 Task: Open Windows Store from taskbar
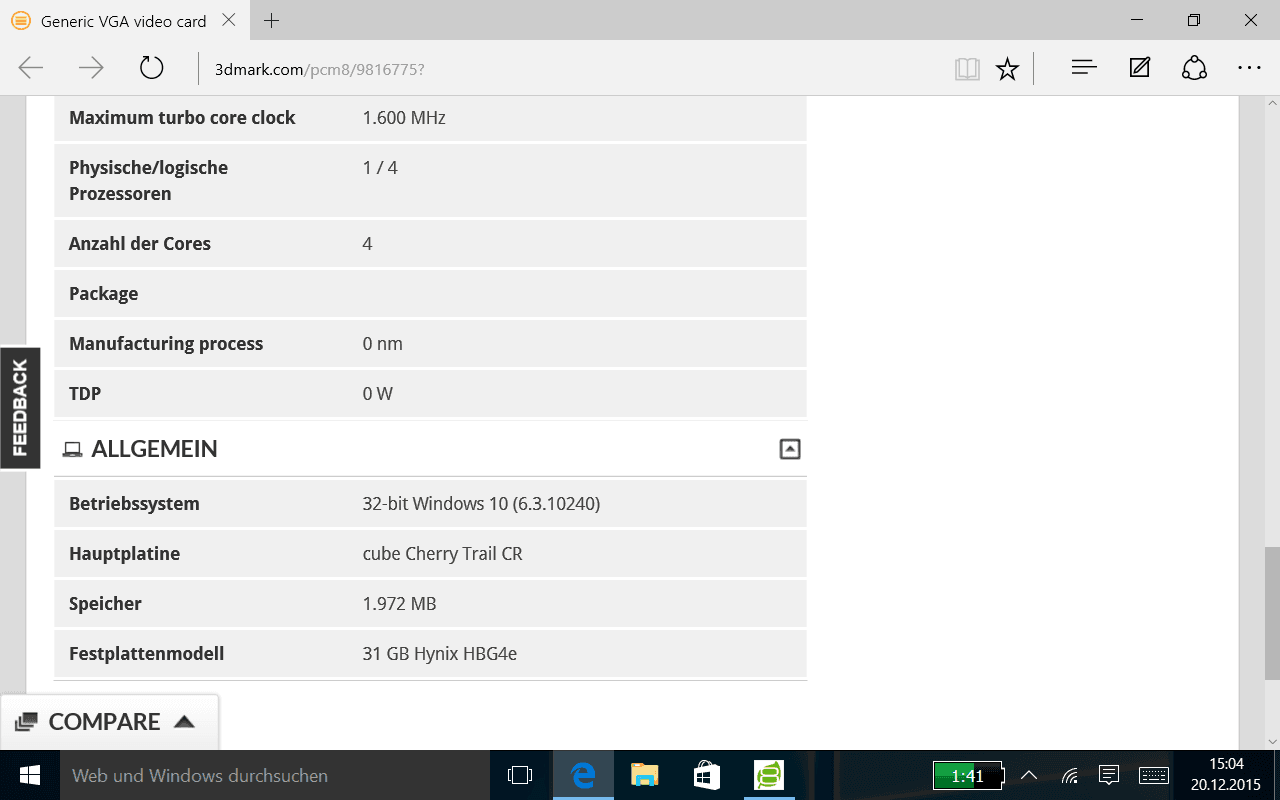(x=707, y=775)
